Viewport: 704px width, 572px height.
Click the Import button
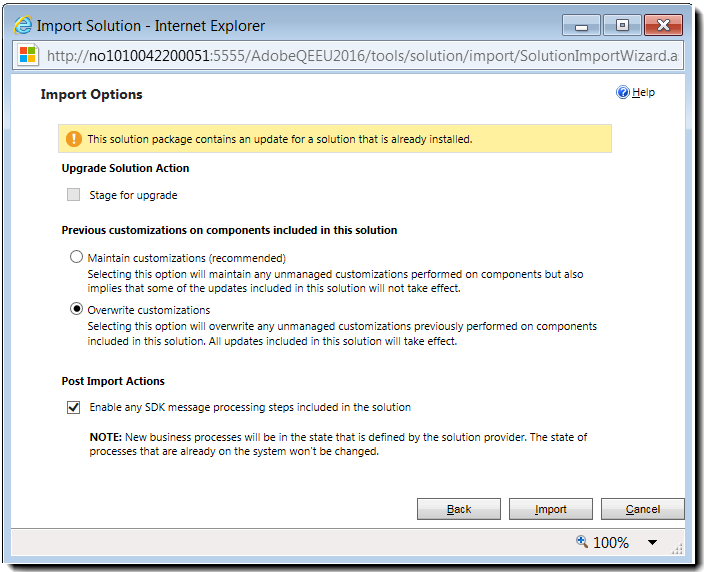coord(550,509)
